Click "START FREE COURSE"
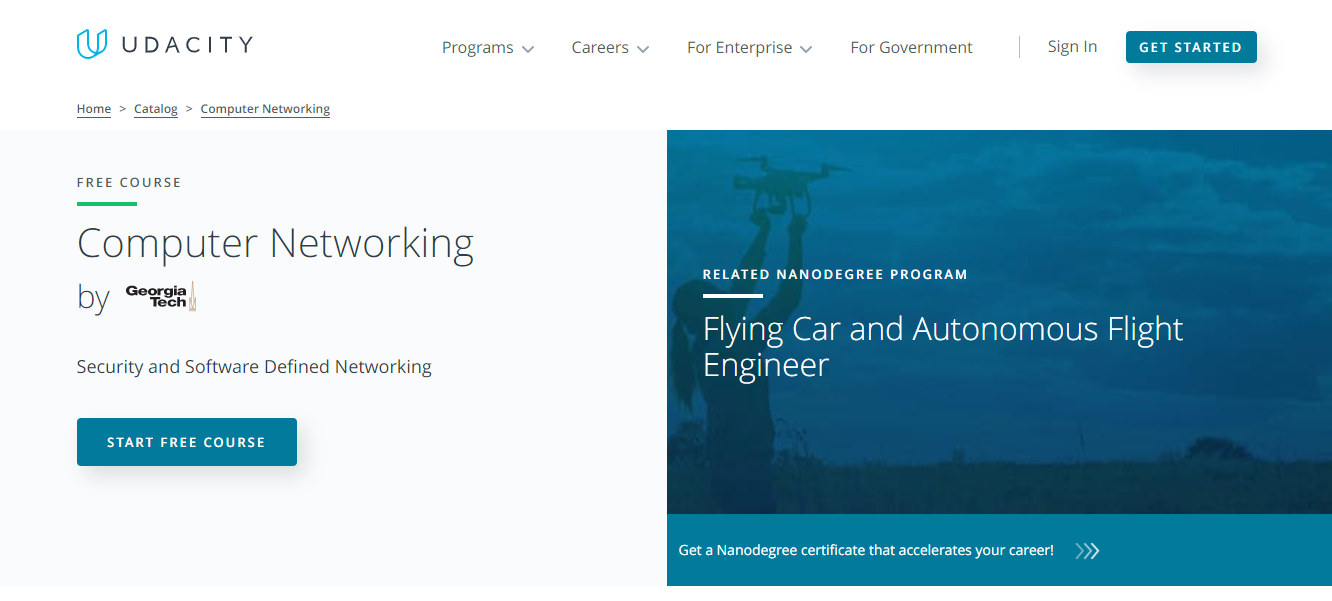This screenshot has width=1332, height=601. (186, 441)
